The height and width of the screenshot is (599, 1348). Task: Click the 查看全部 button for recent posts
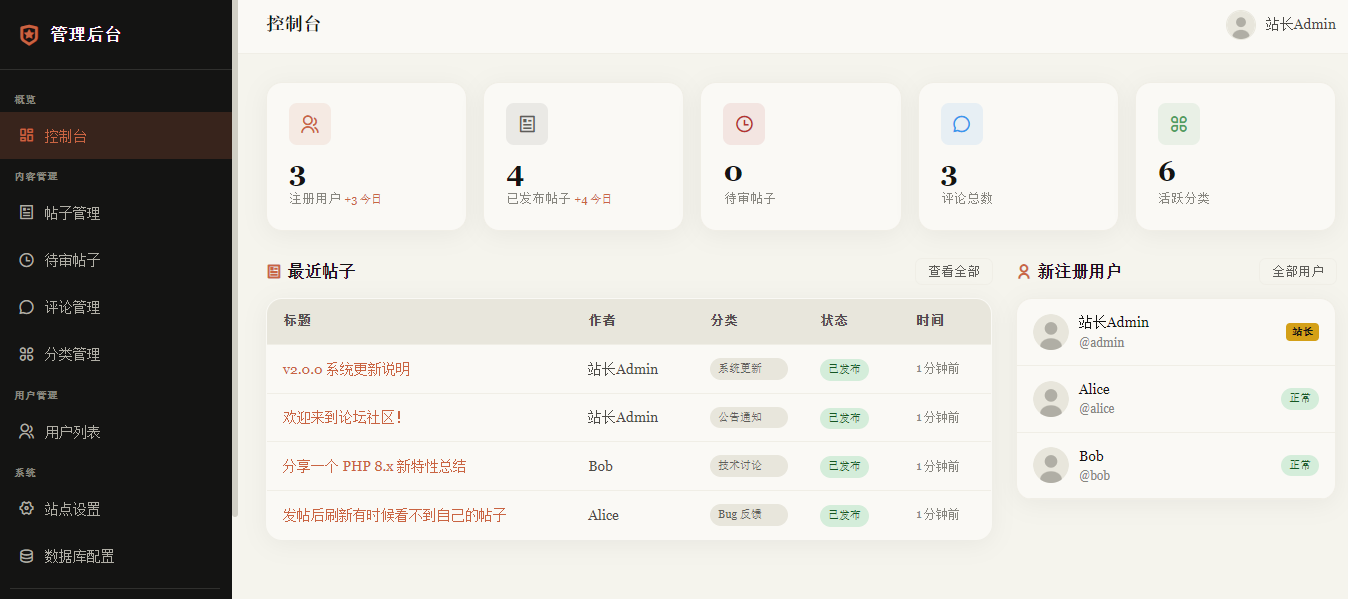pyautogui.click(x=954, y=271)
